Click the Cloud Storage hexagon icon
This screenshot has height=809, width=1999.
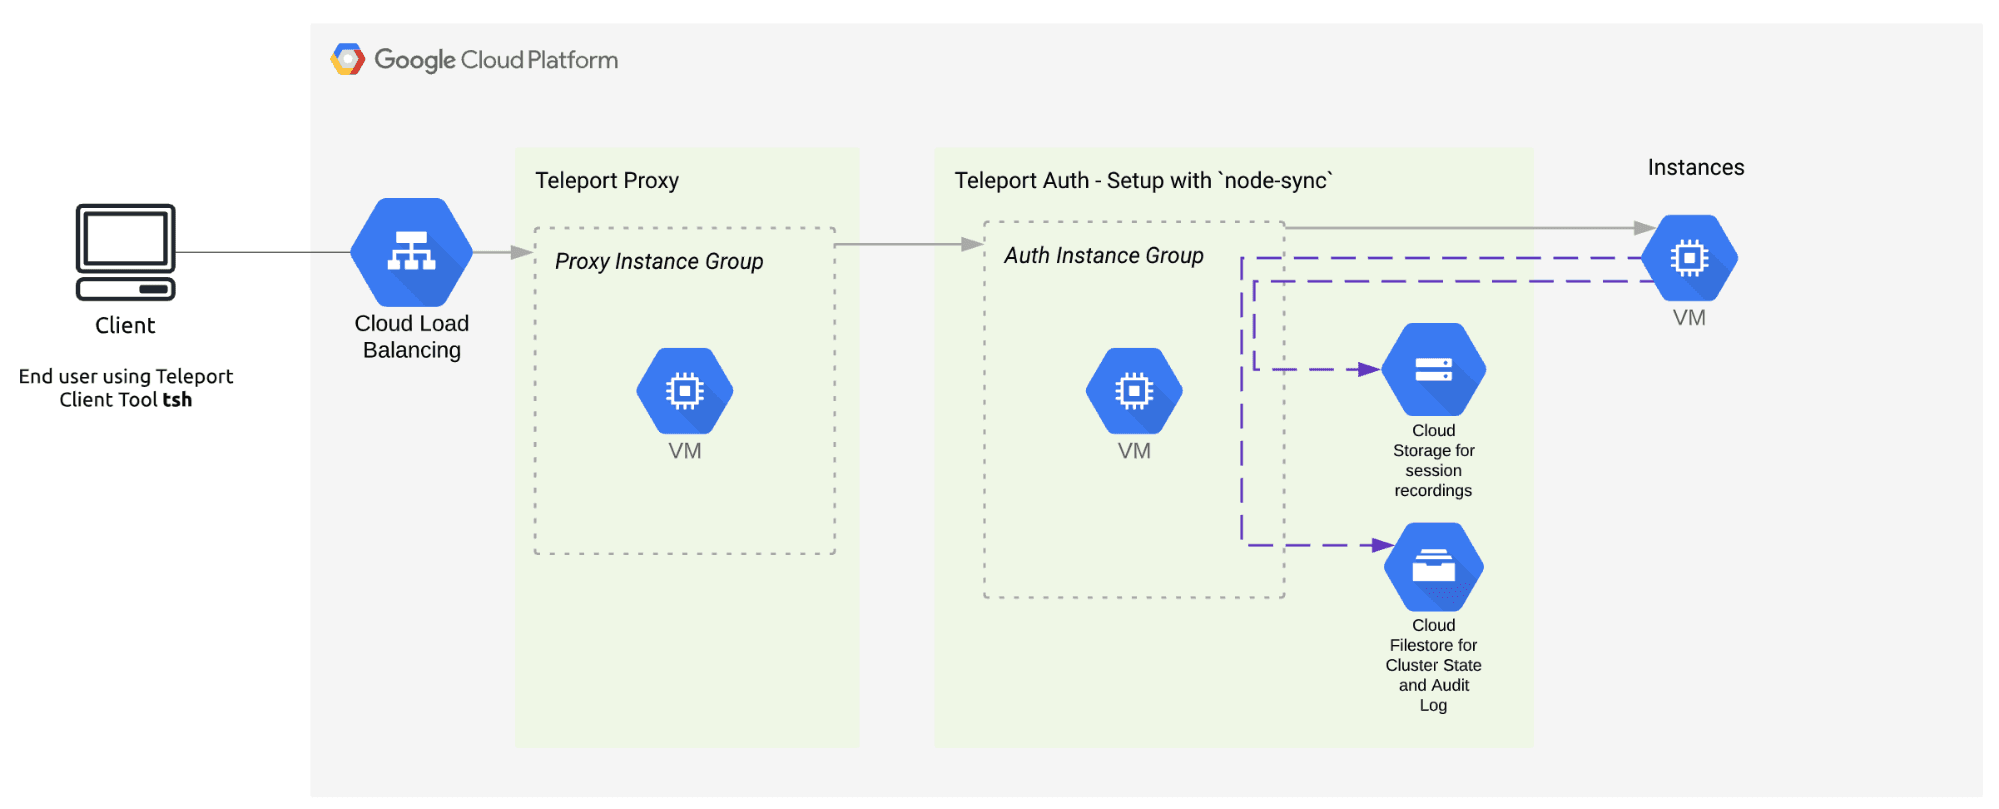[x=1433, y=369]
